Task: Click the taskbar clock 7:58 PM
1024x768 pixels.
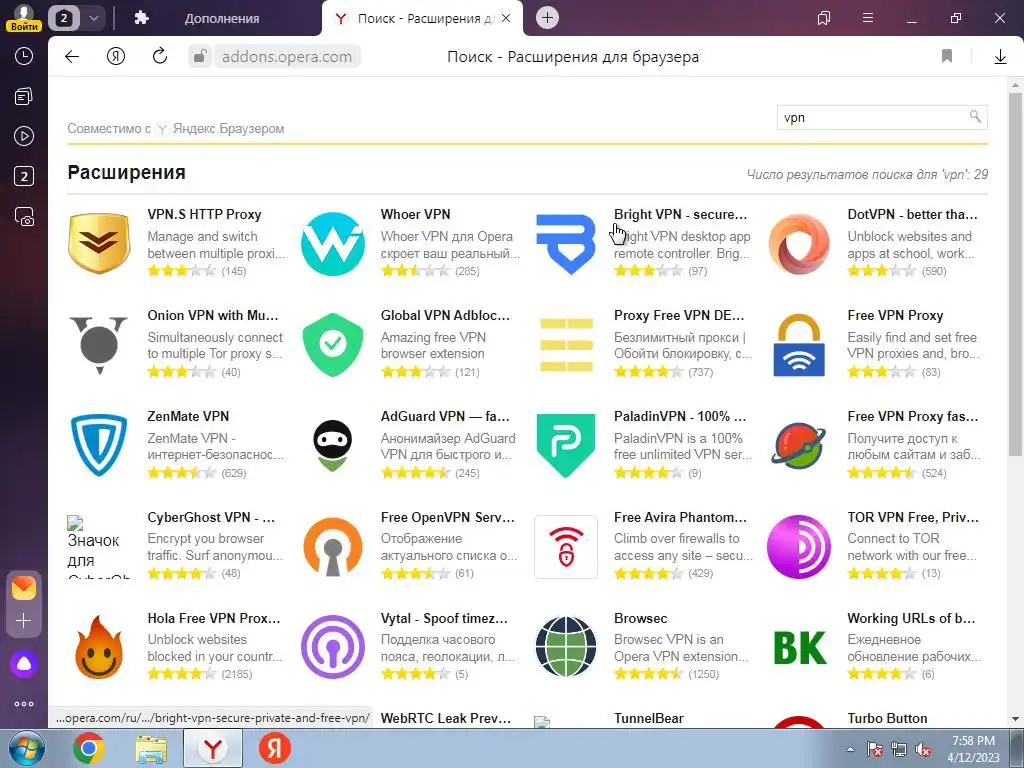Action: [x=973, y=749]
